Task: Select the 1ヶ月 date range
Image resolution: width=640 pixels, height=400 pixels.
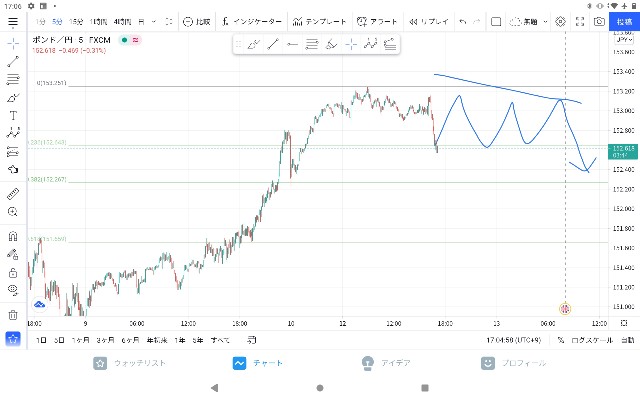Action: click(x=80, y=340)
